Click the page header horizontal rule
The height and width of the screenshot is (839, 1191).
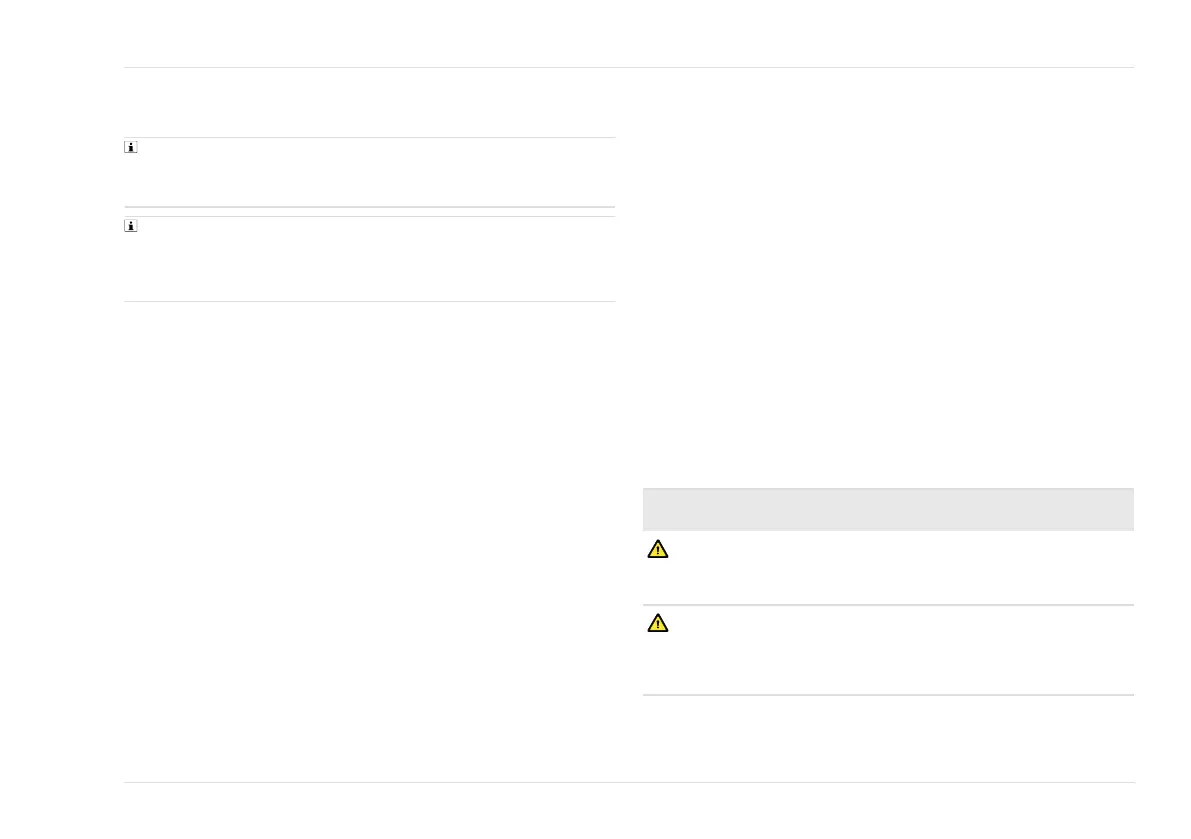[628, 68]
